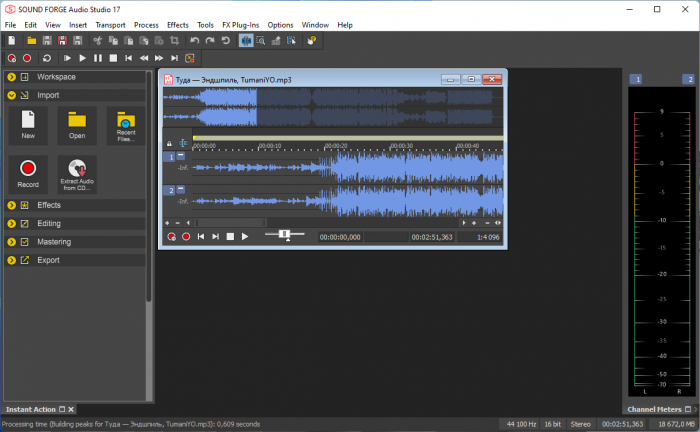Click the yellow Open folder toolbar icon
The image size is (700, 432).
click(32, 41)
